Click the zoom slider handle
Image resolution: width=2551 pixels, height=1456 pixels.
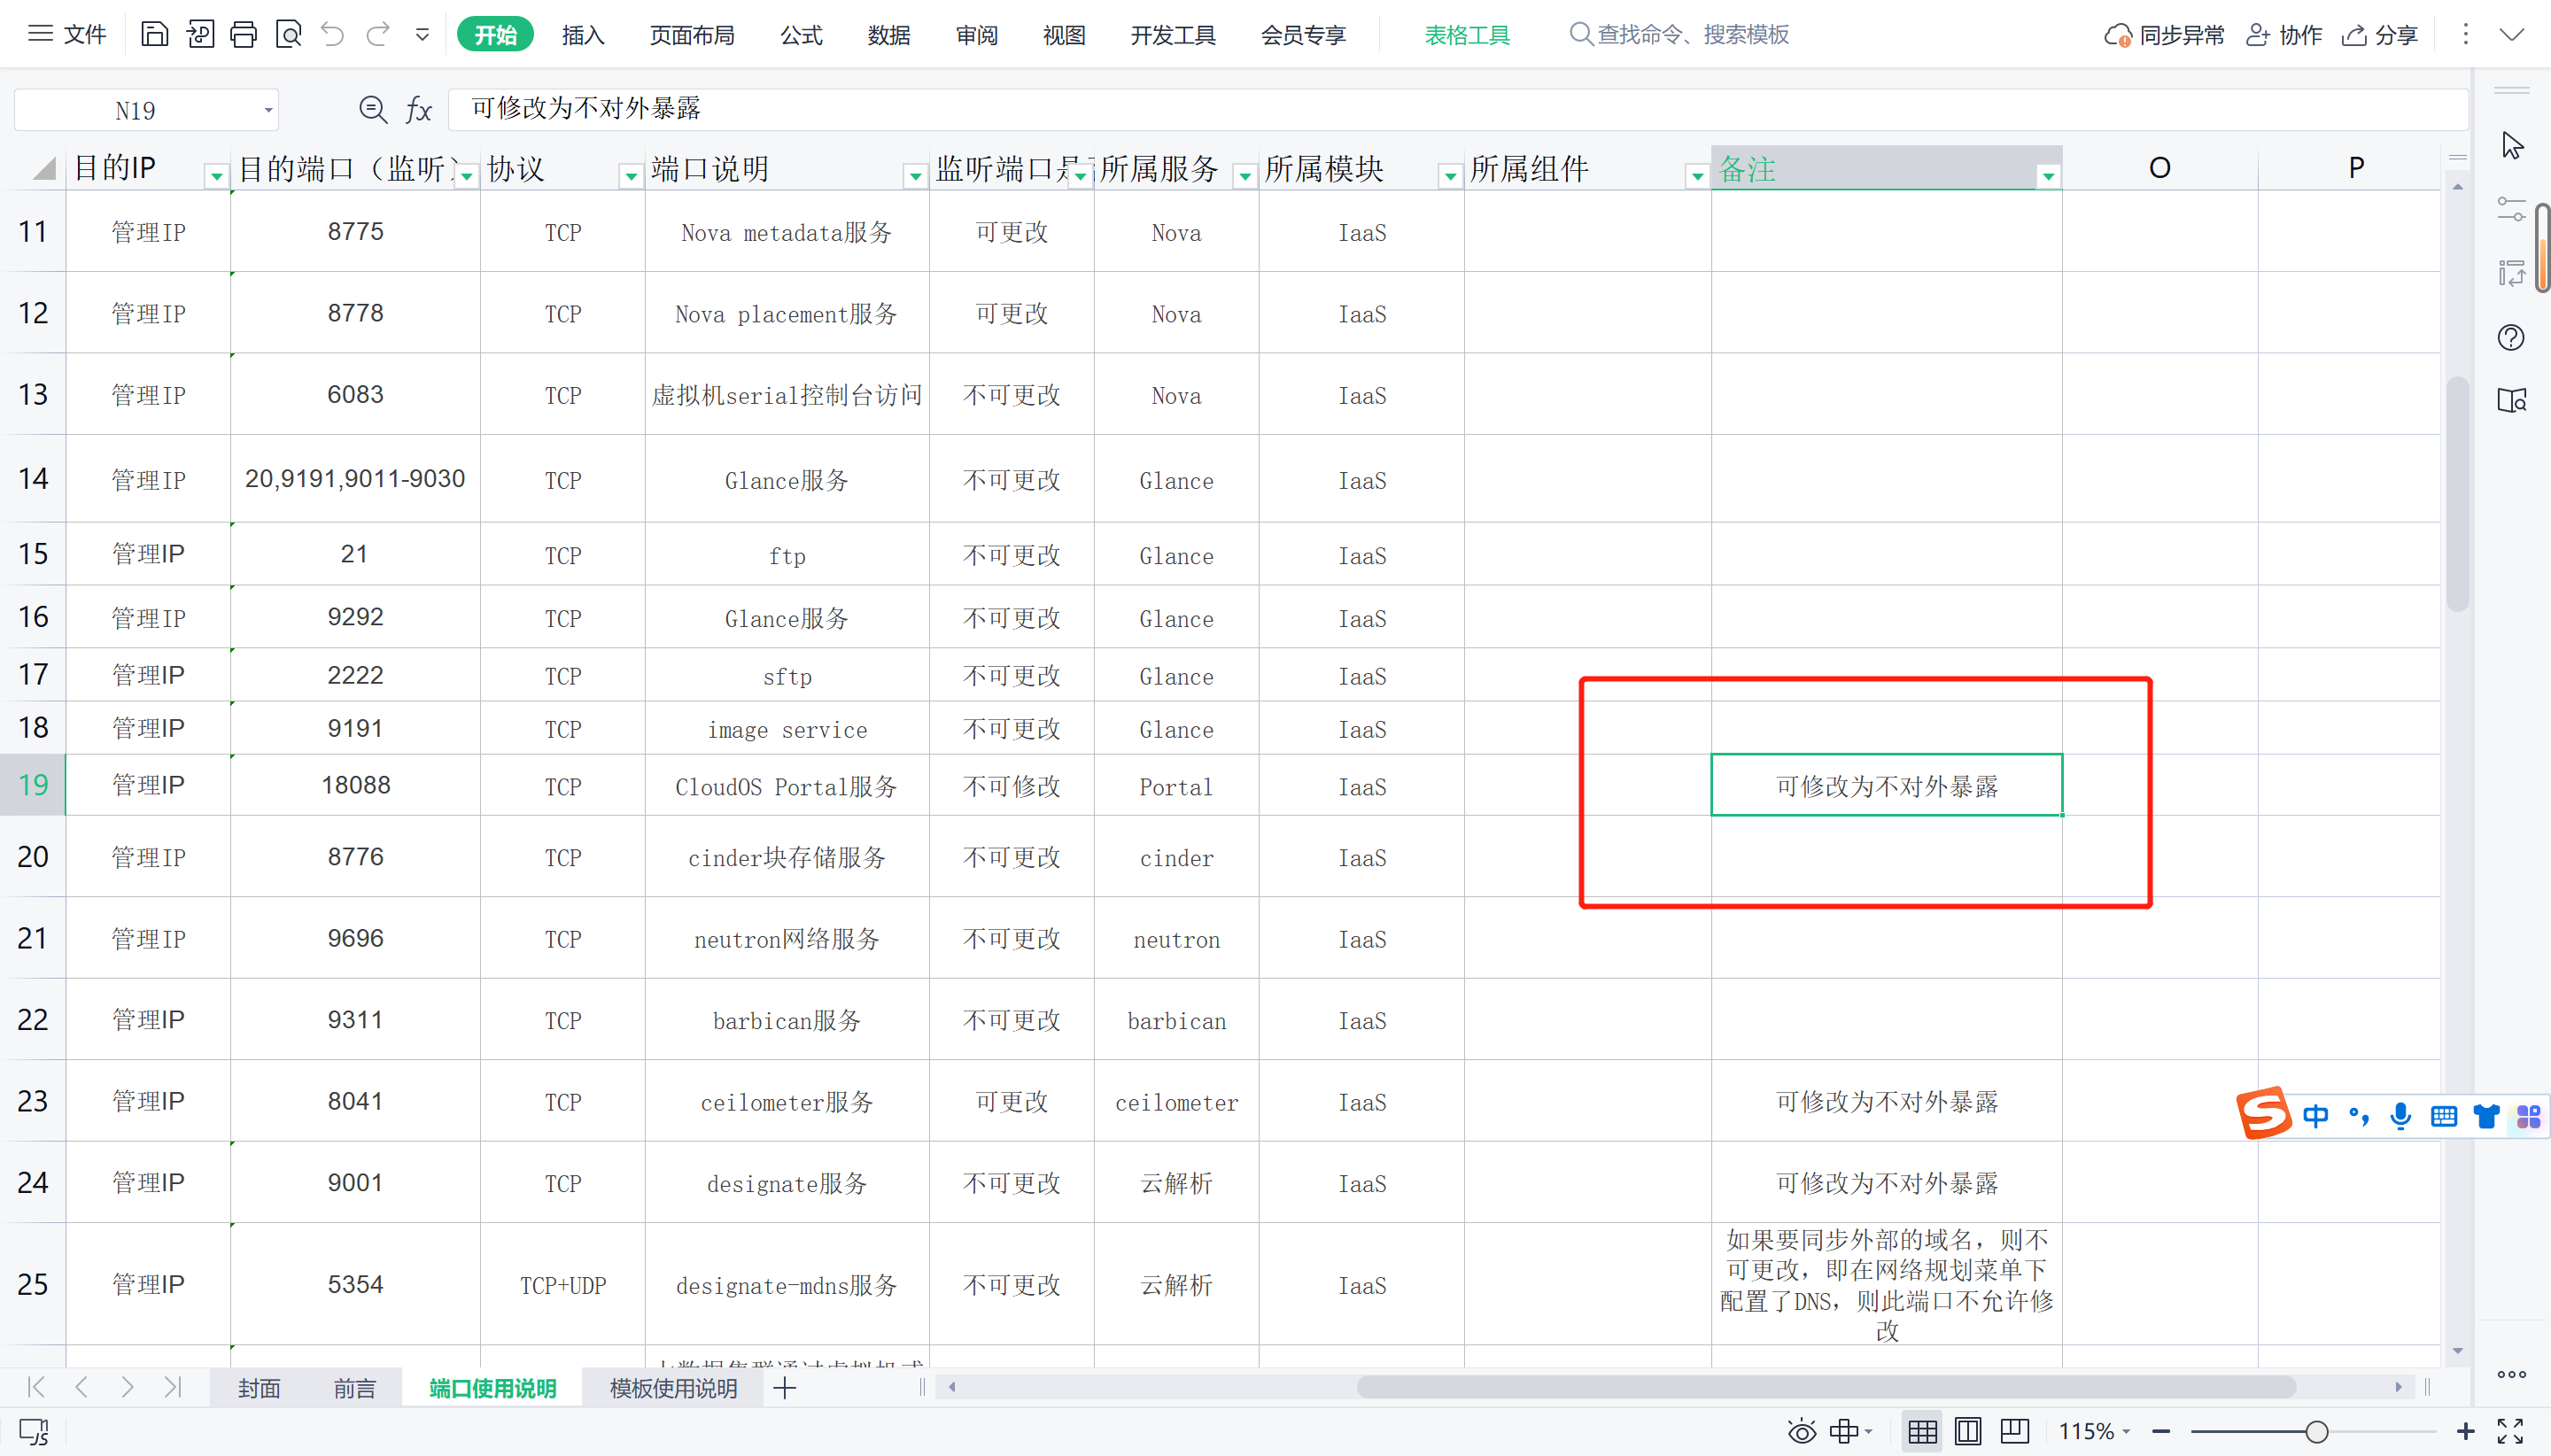pyautogui.click(x=2316, y=1432)
